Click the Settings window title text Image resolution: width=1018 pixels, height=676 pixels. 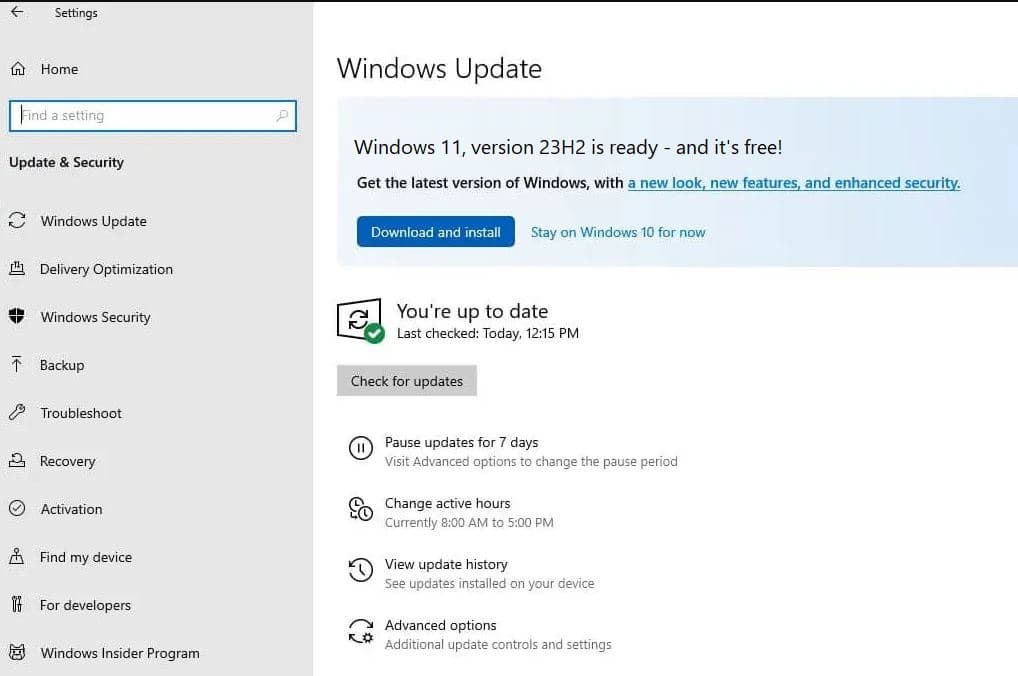(x=76, y=13)
